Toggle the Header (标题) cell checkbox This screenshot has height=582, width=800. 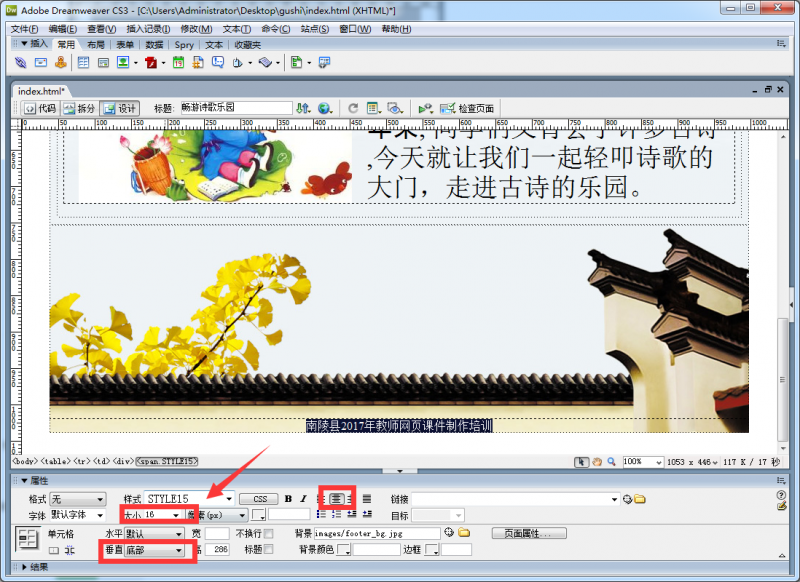coord(269,549)
